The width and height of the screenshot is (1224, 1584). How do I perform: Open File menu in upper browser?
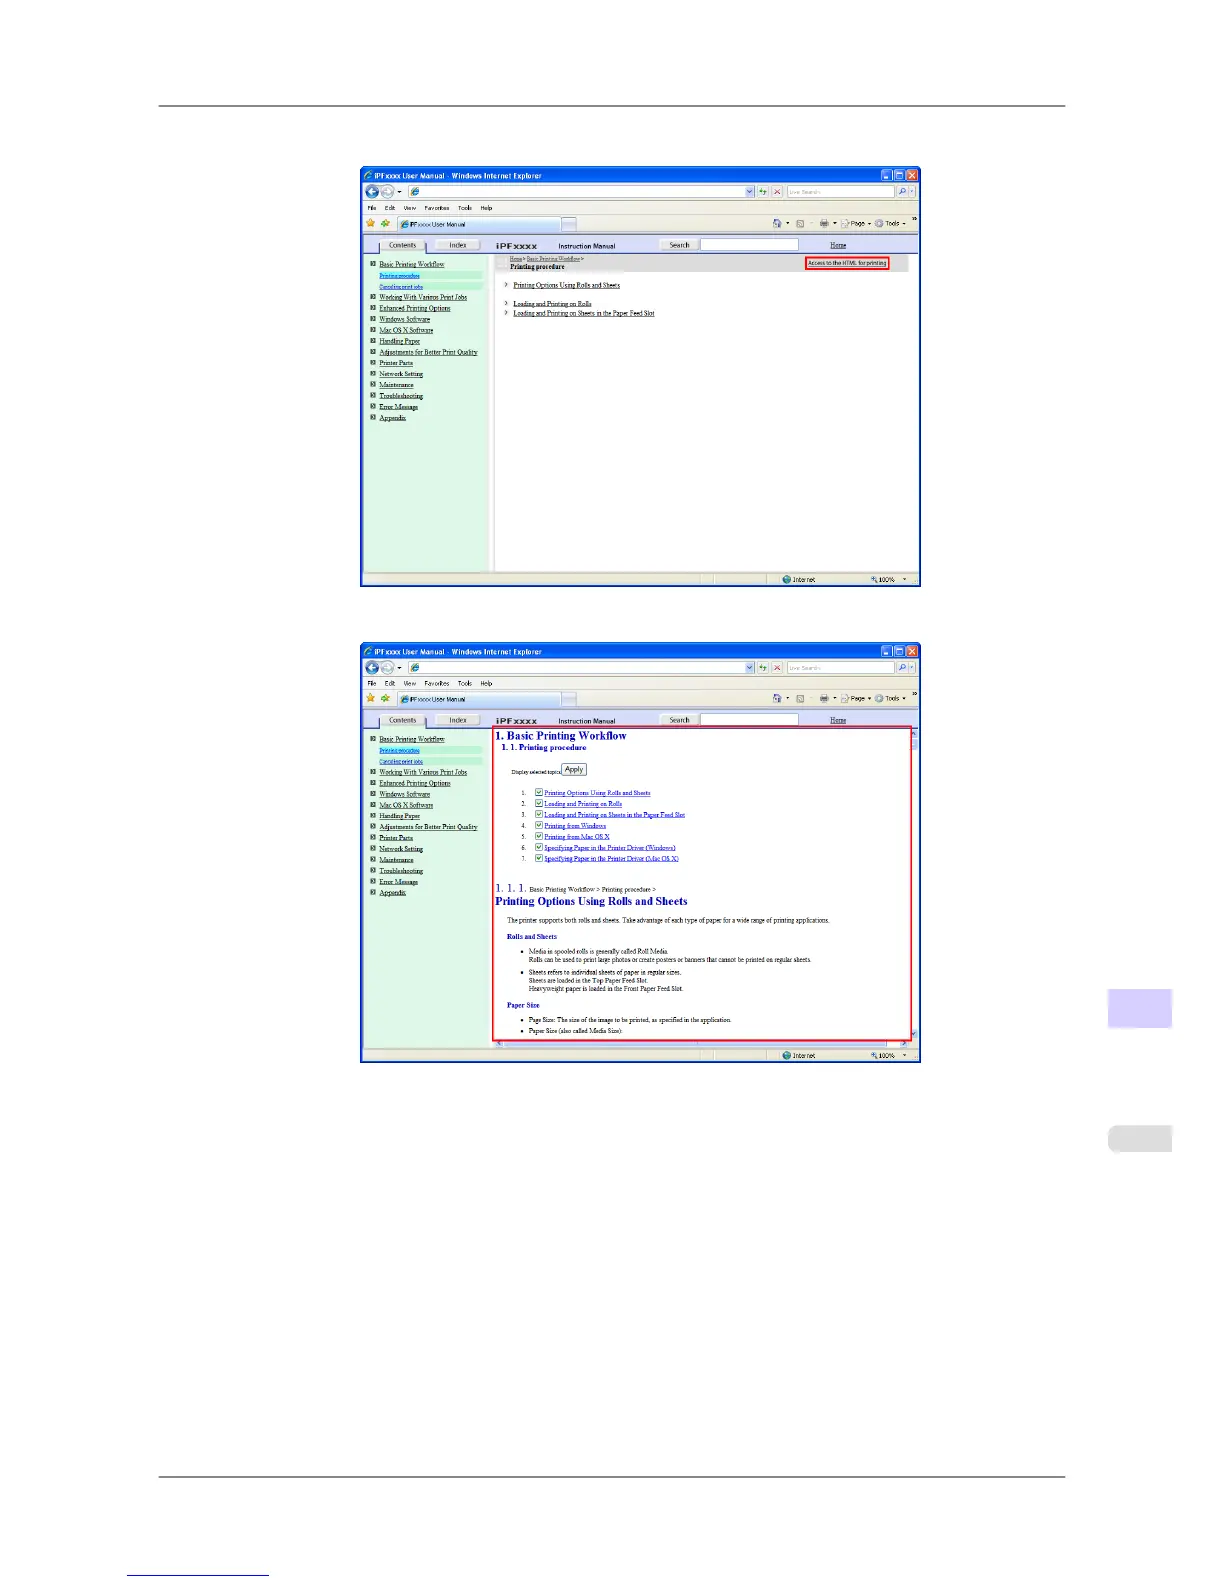click(x=372, y=208)
